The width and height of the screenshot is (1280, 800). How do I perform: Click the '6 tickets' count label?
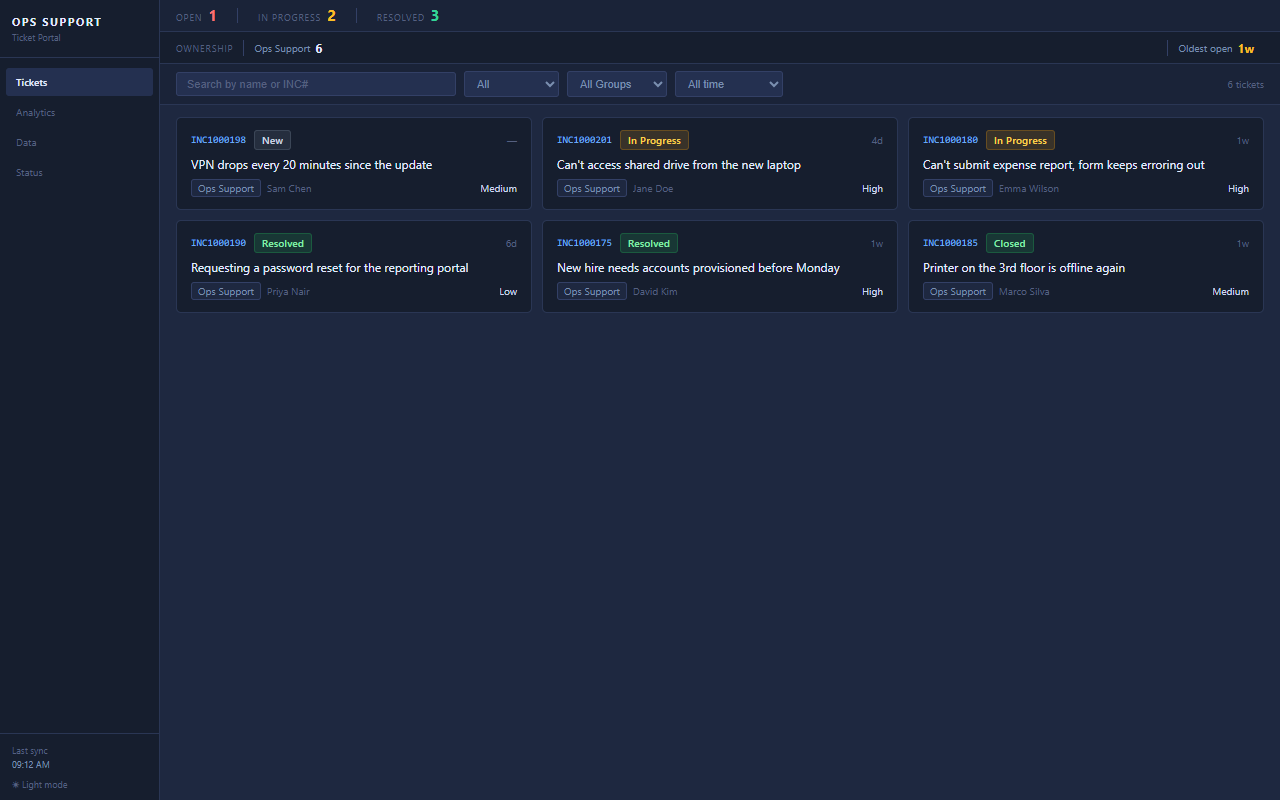1246,85
